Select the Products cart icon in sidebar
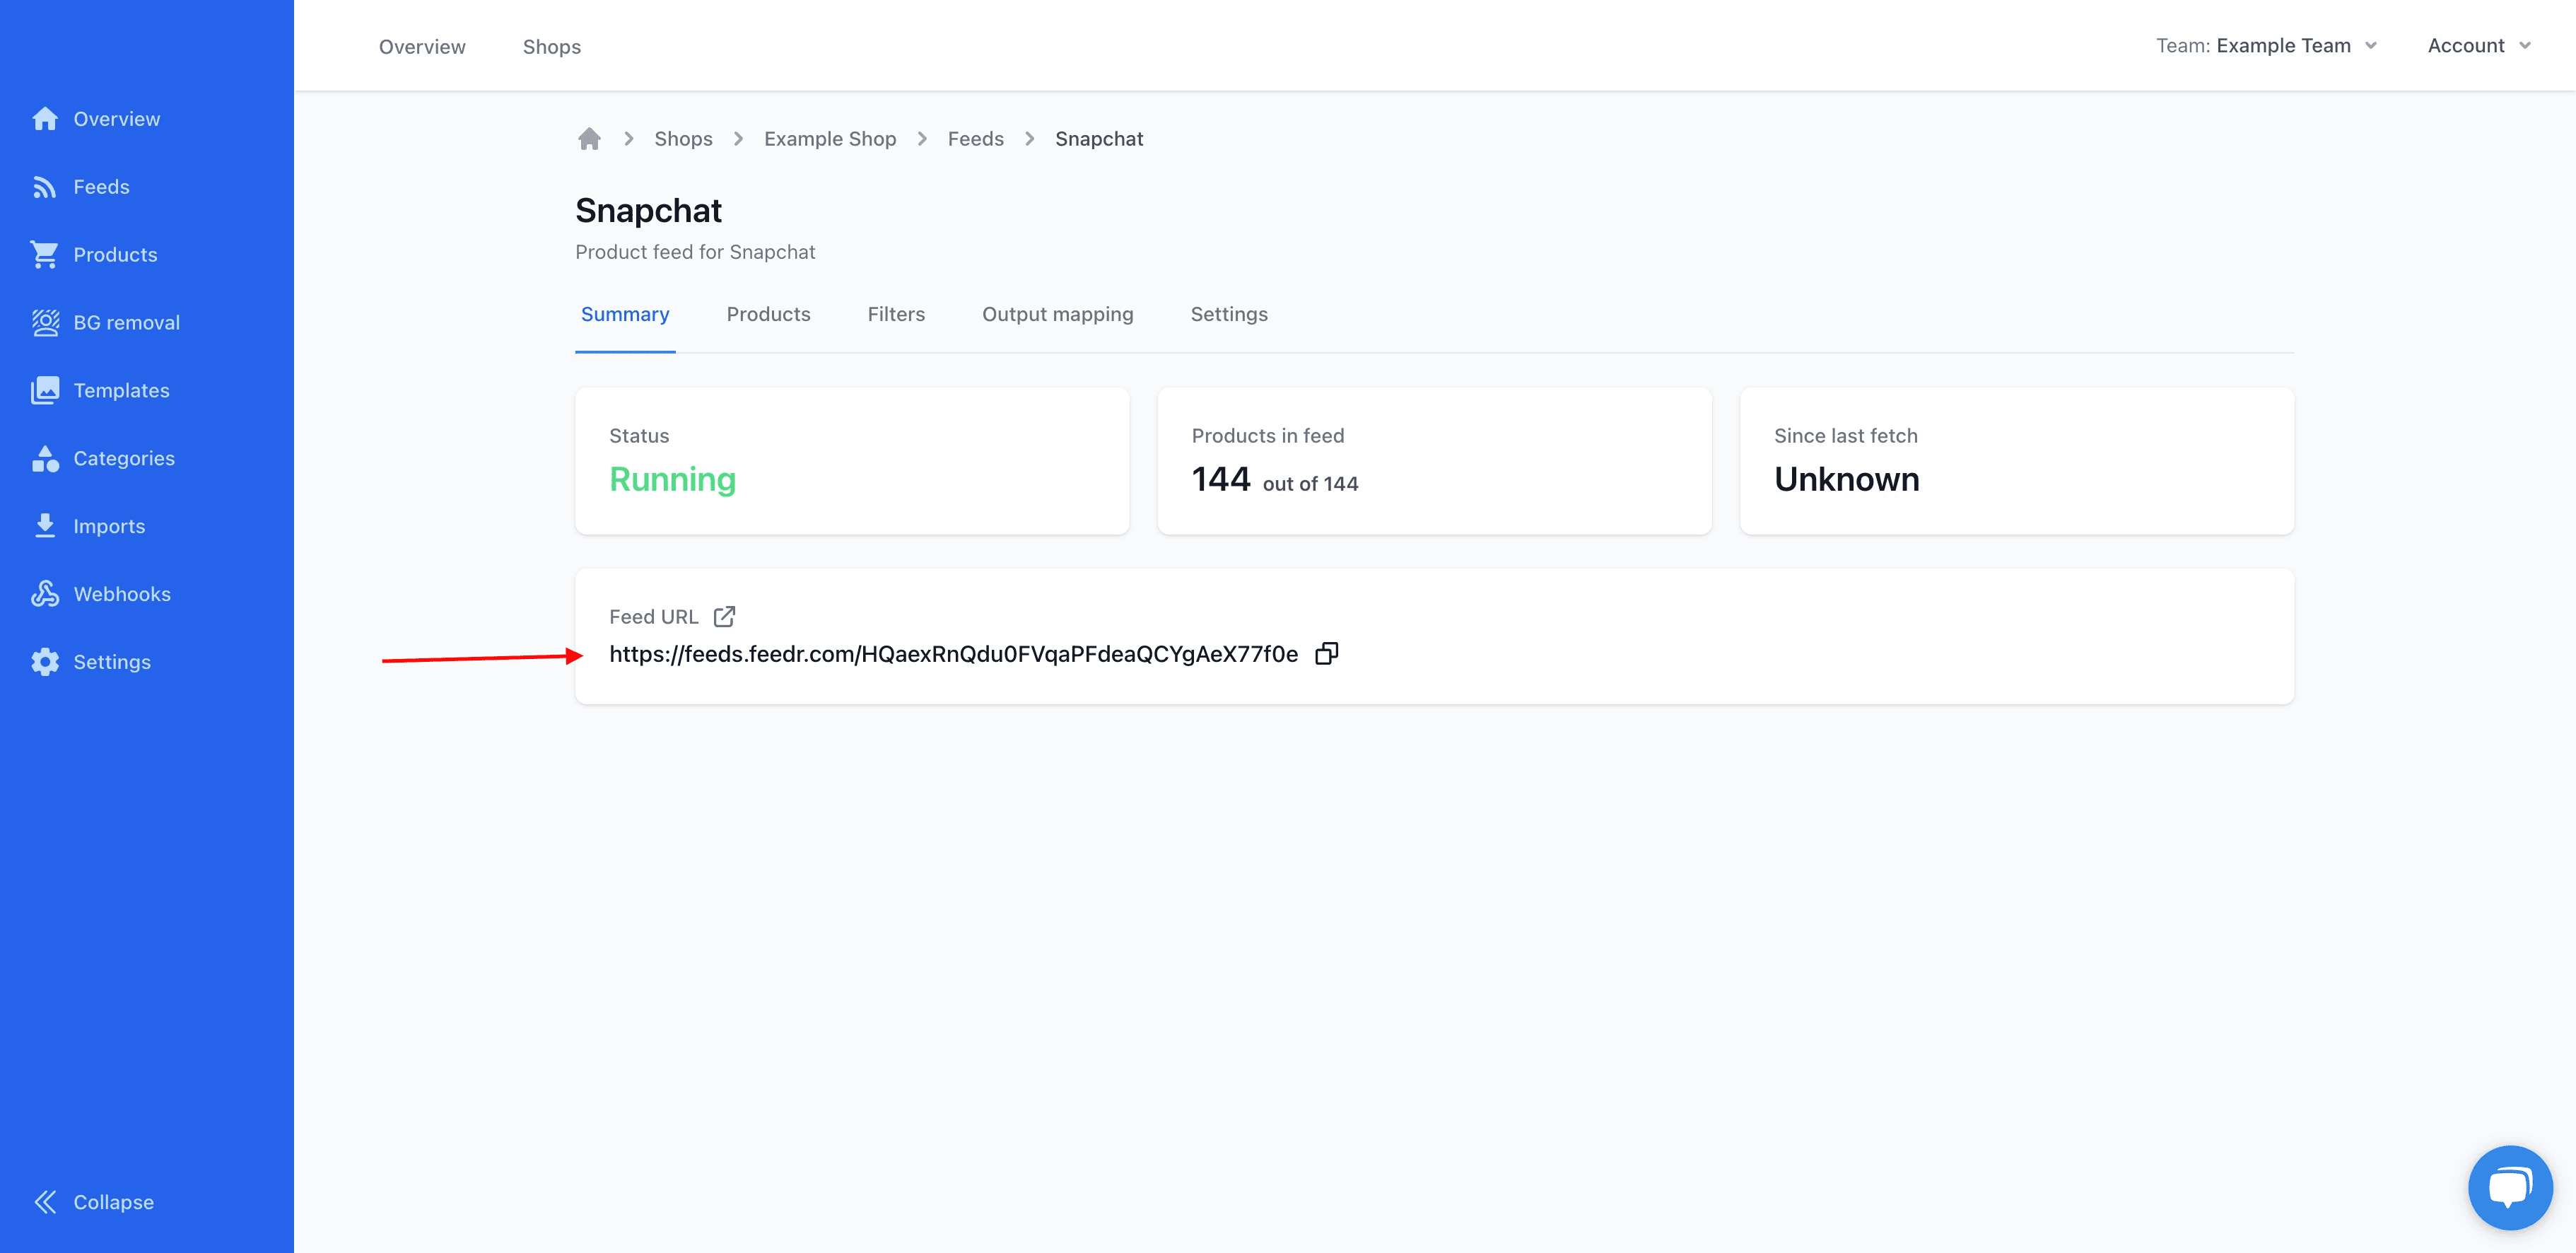This screenshot has height=1253, width=2576. (x=45, y=254)
